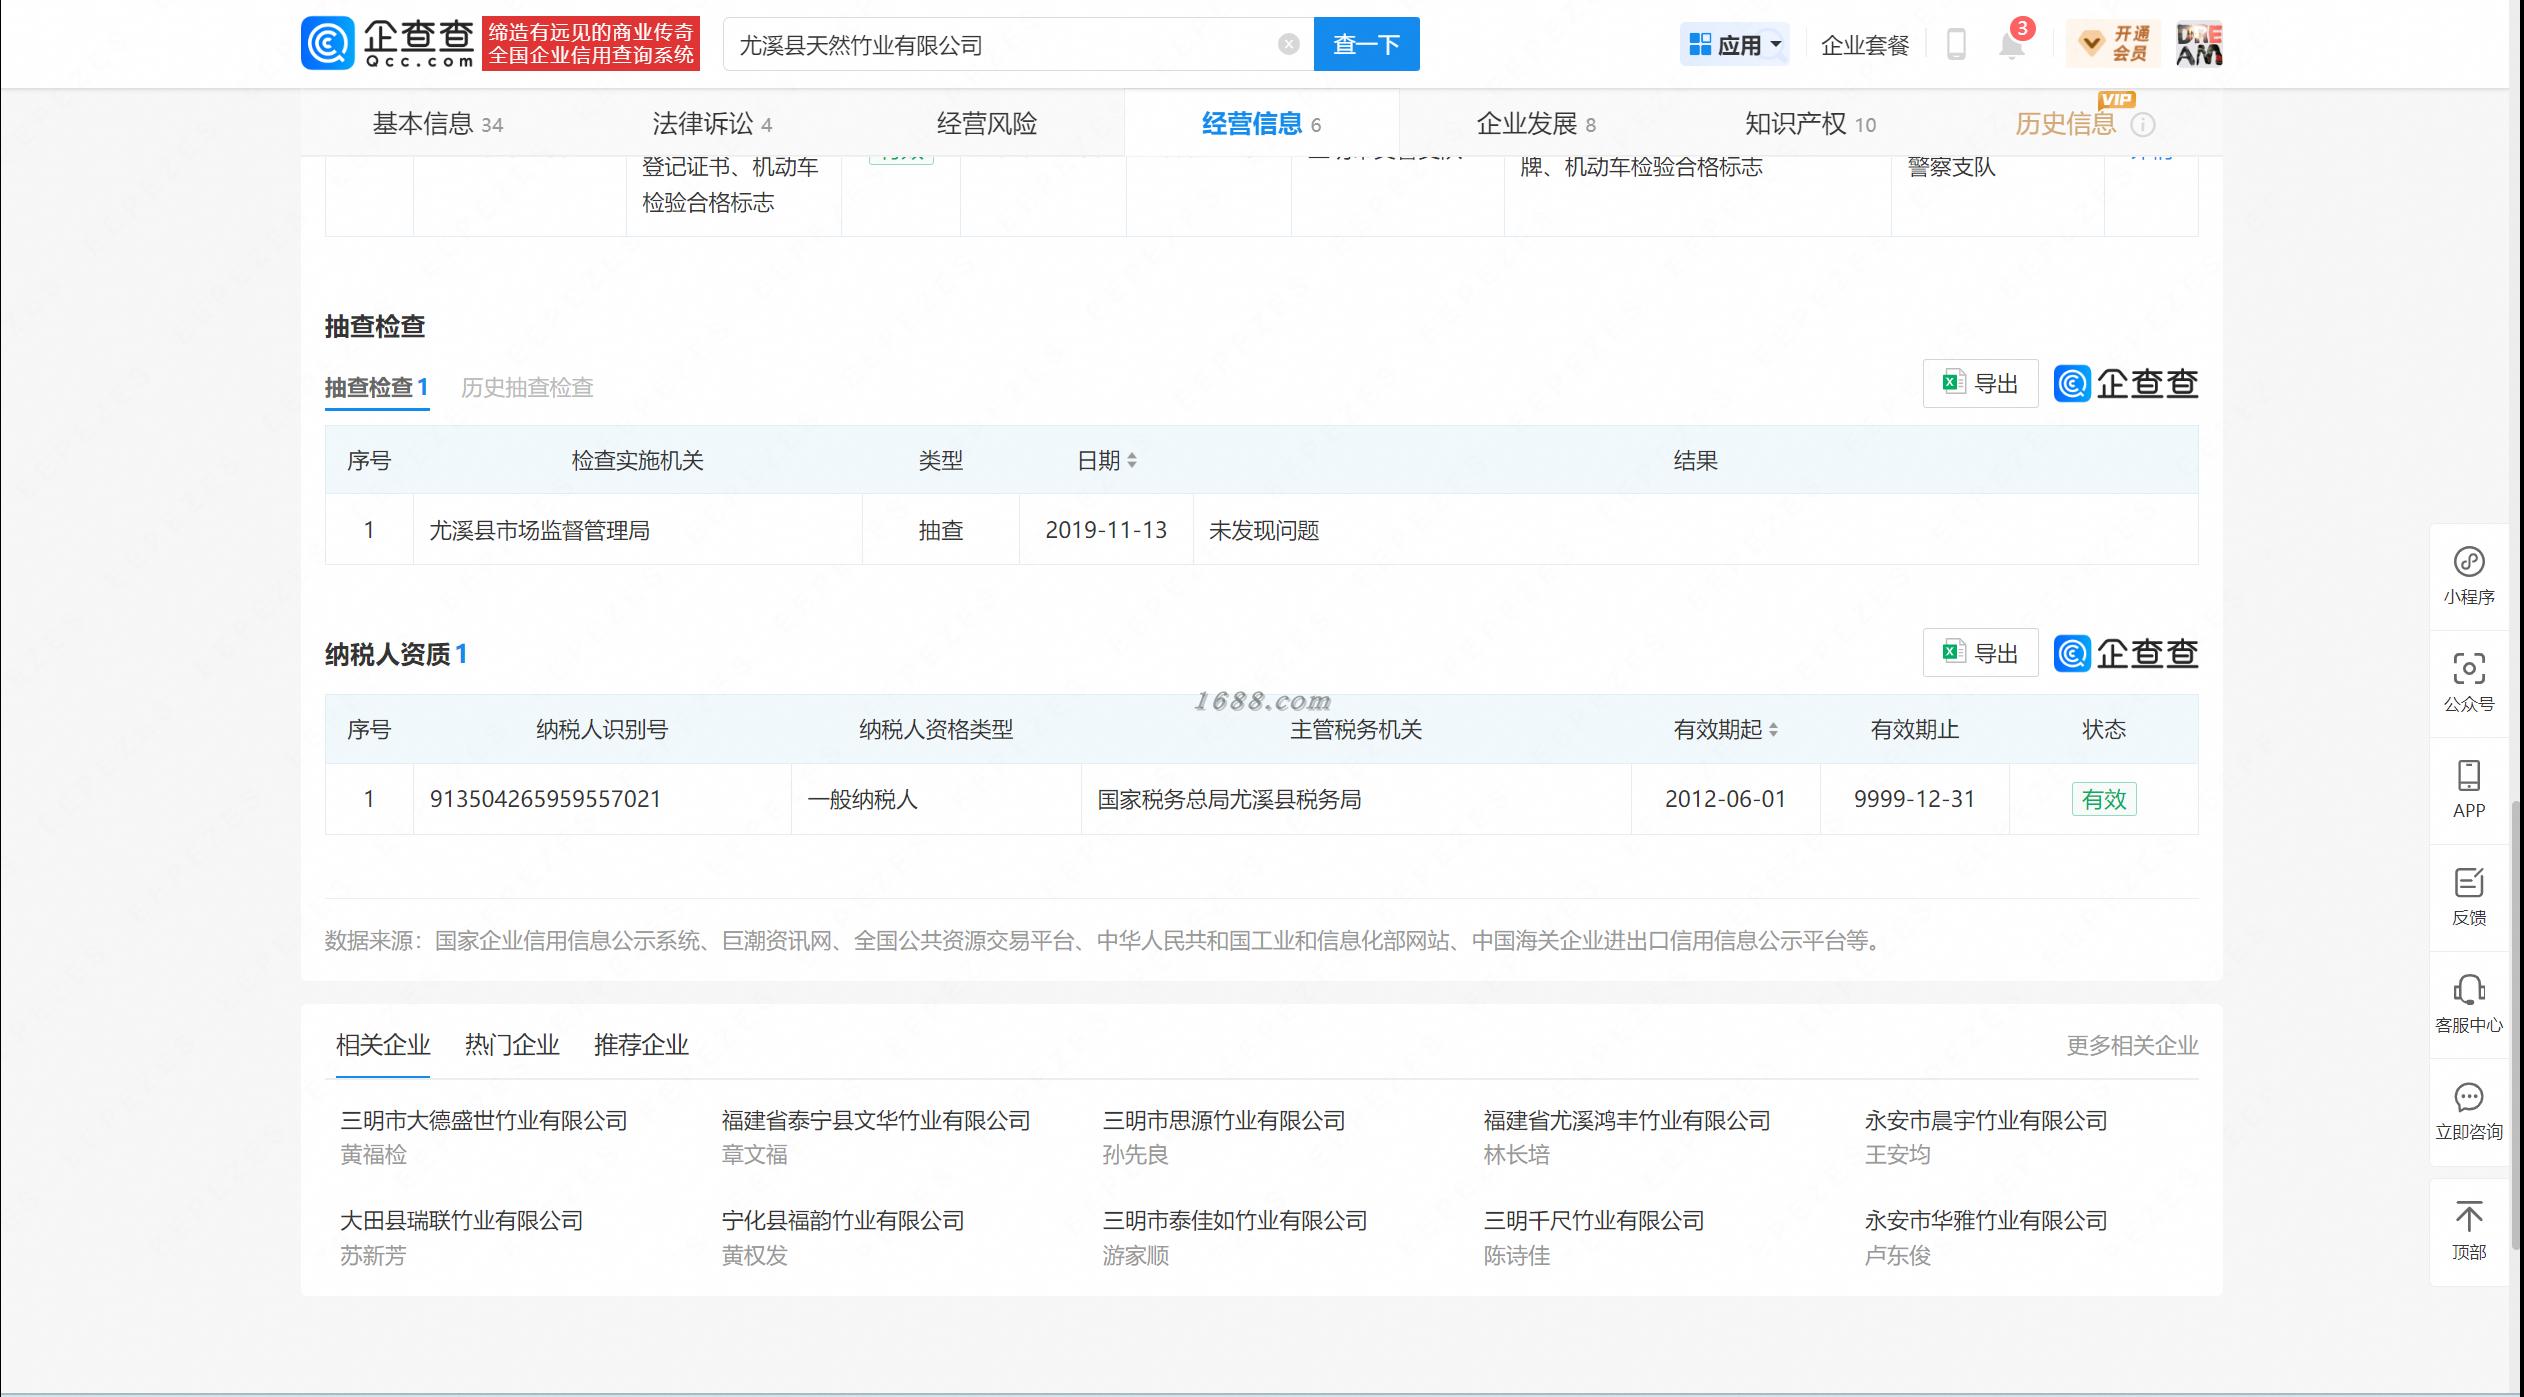Open the 三明市思源竹业有限公司 link
This screenshot has height=1397, width=2524.
pyautogui.click(x=1223, y=1121)
